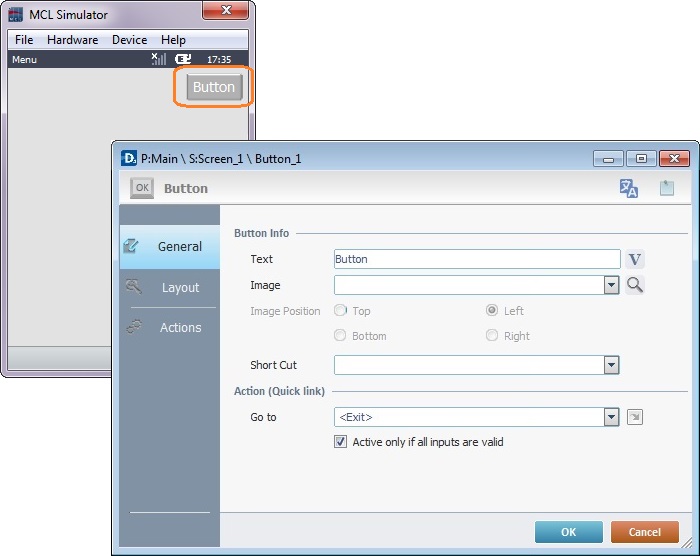Toggle Active only if all inputs valid
Image resolution: width=700 pixels, height=556 pixels.
coord(341,442)
